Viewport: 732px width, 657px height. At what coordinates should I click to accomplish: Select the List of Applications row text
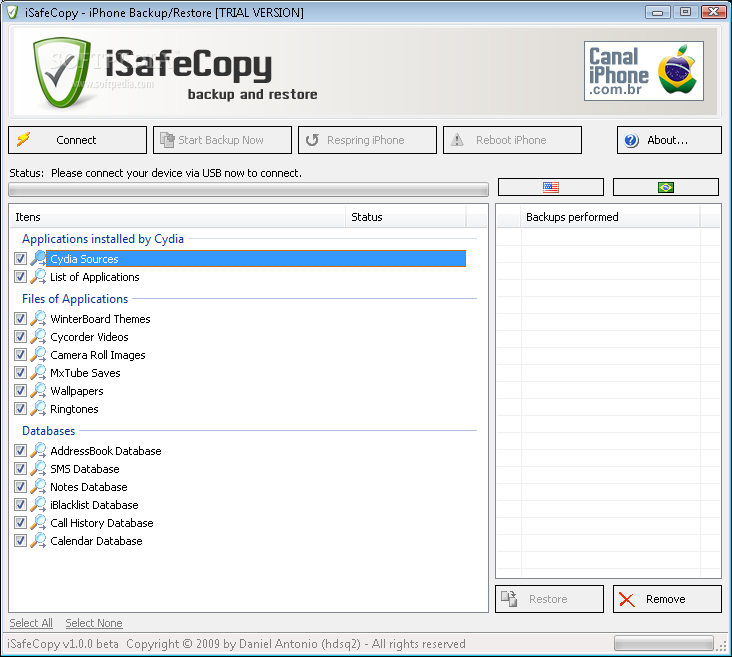tap(95, 277)
